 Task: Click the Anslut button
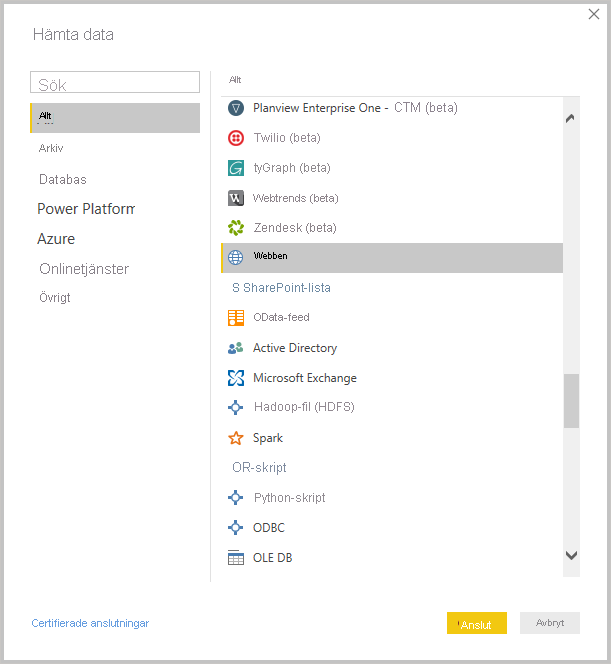pos(477,623)
